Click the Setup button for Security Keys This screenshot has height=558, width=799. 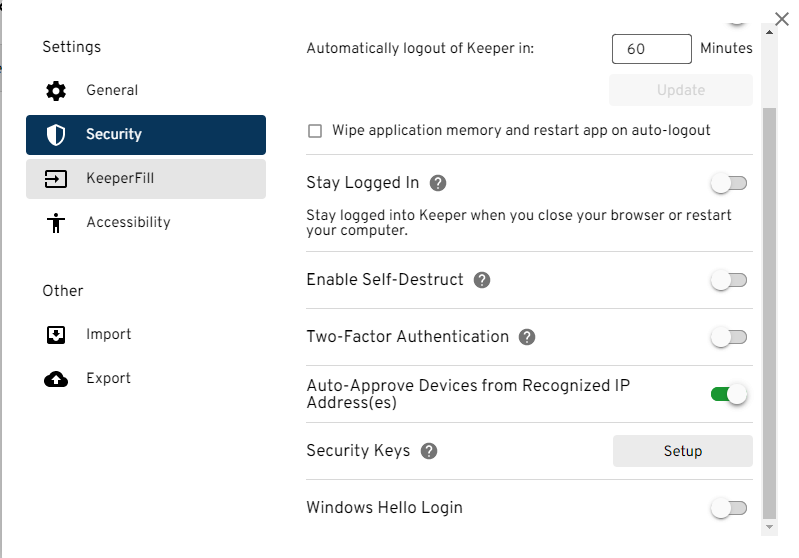[x=682, y=451]
